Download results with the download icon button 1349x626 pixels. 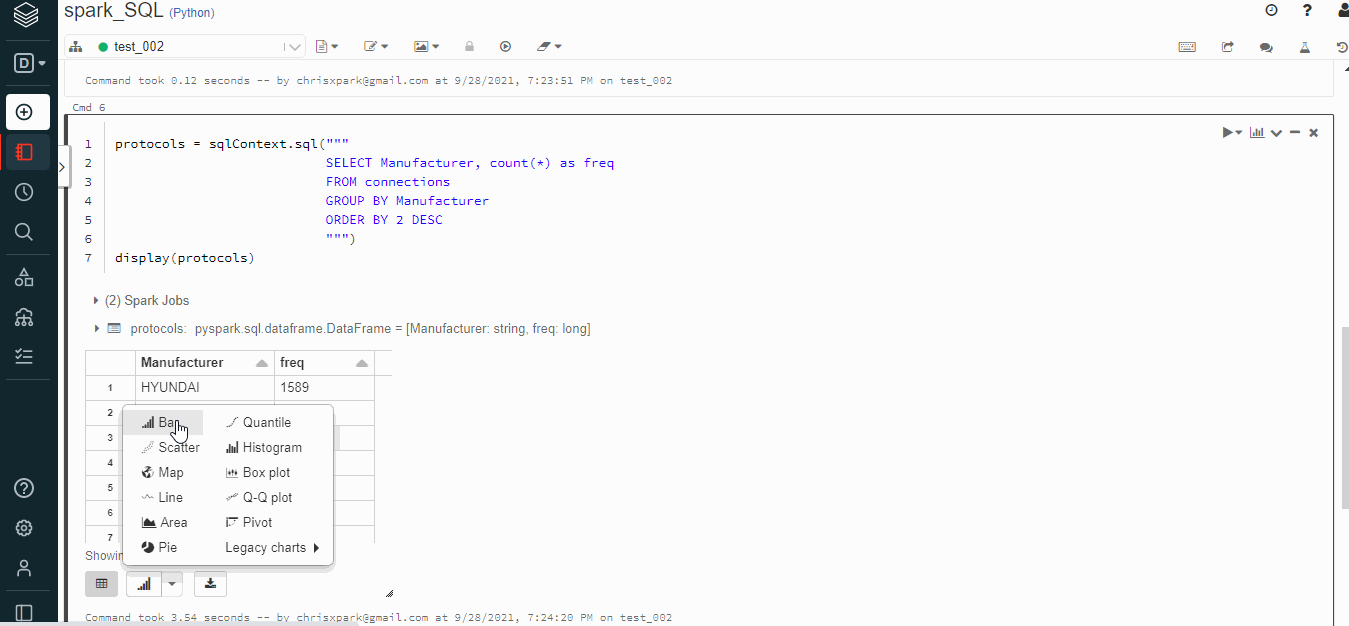(210, 583)
